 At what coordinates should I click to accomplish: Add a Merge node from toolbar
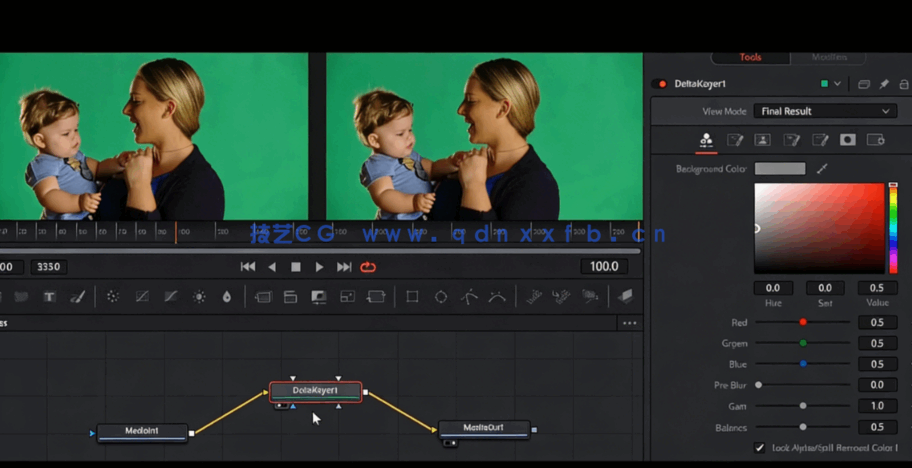(x=263, y=296)
